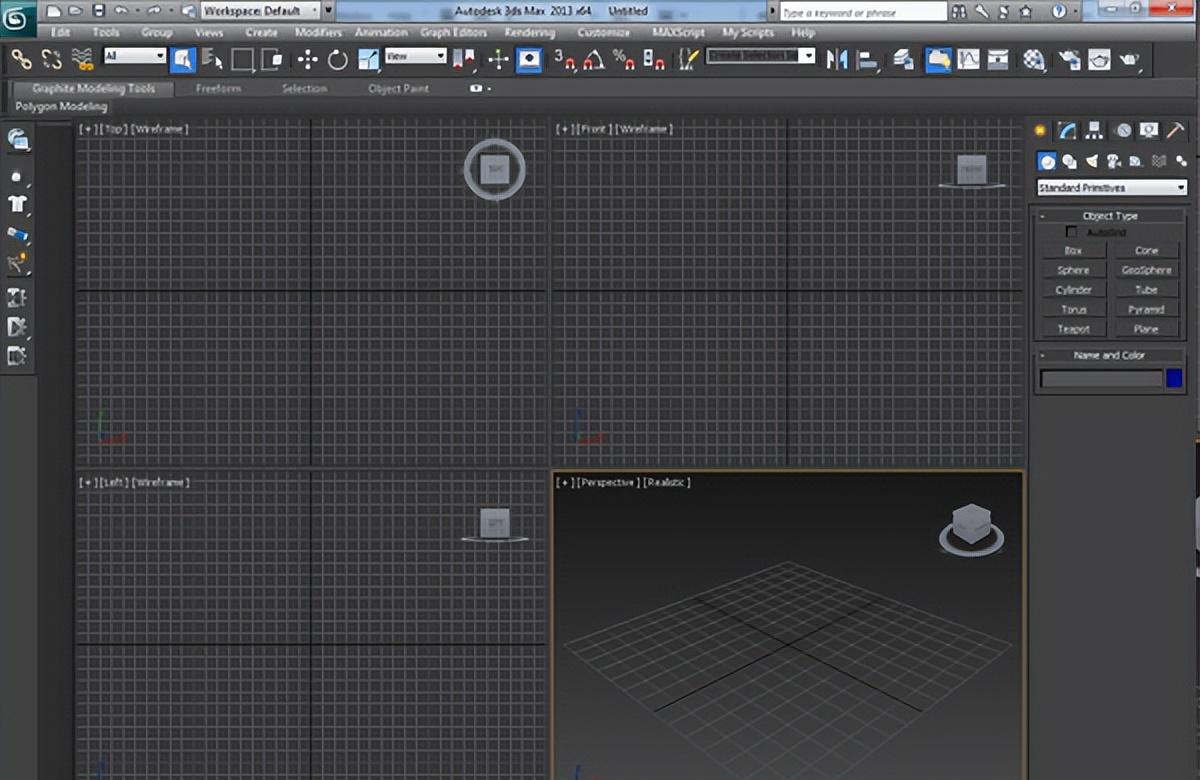The image size is (1200, 780).
Task: Select the Select and Link chain tool
Action: tap(22, 59)
